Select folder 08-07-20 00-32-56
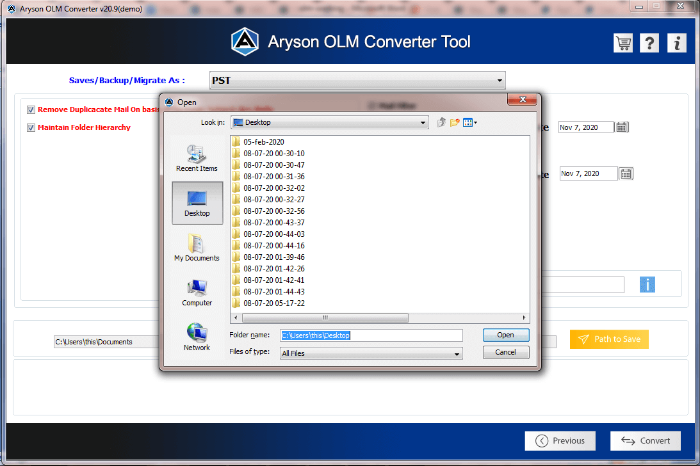This screenshot has height=466, width=700. [269, 211]
